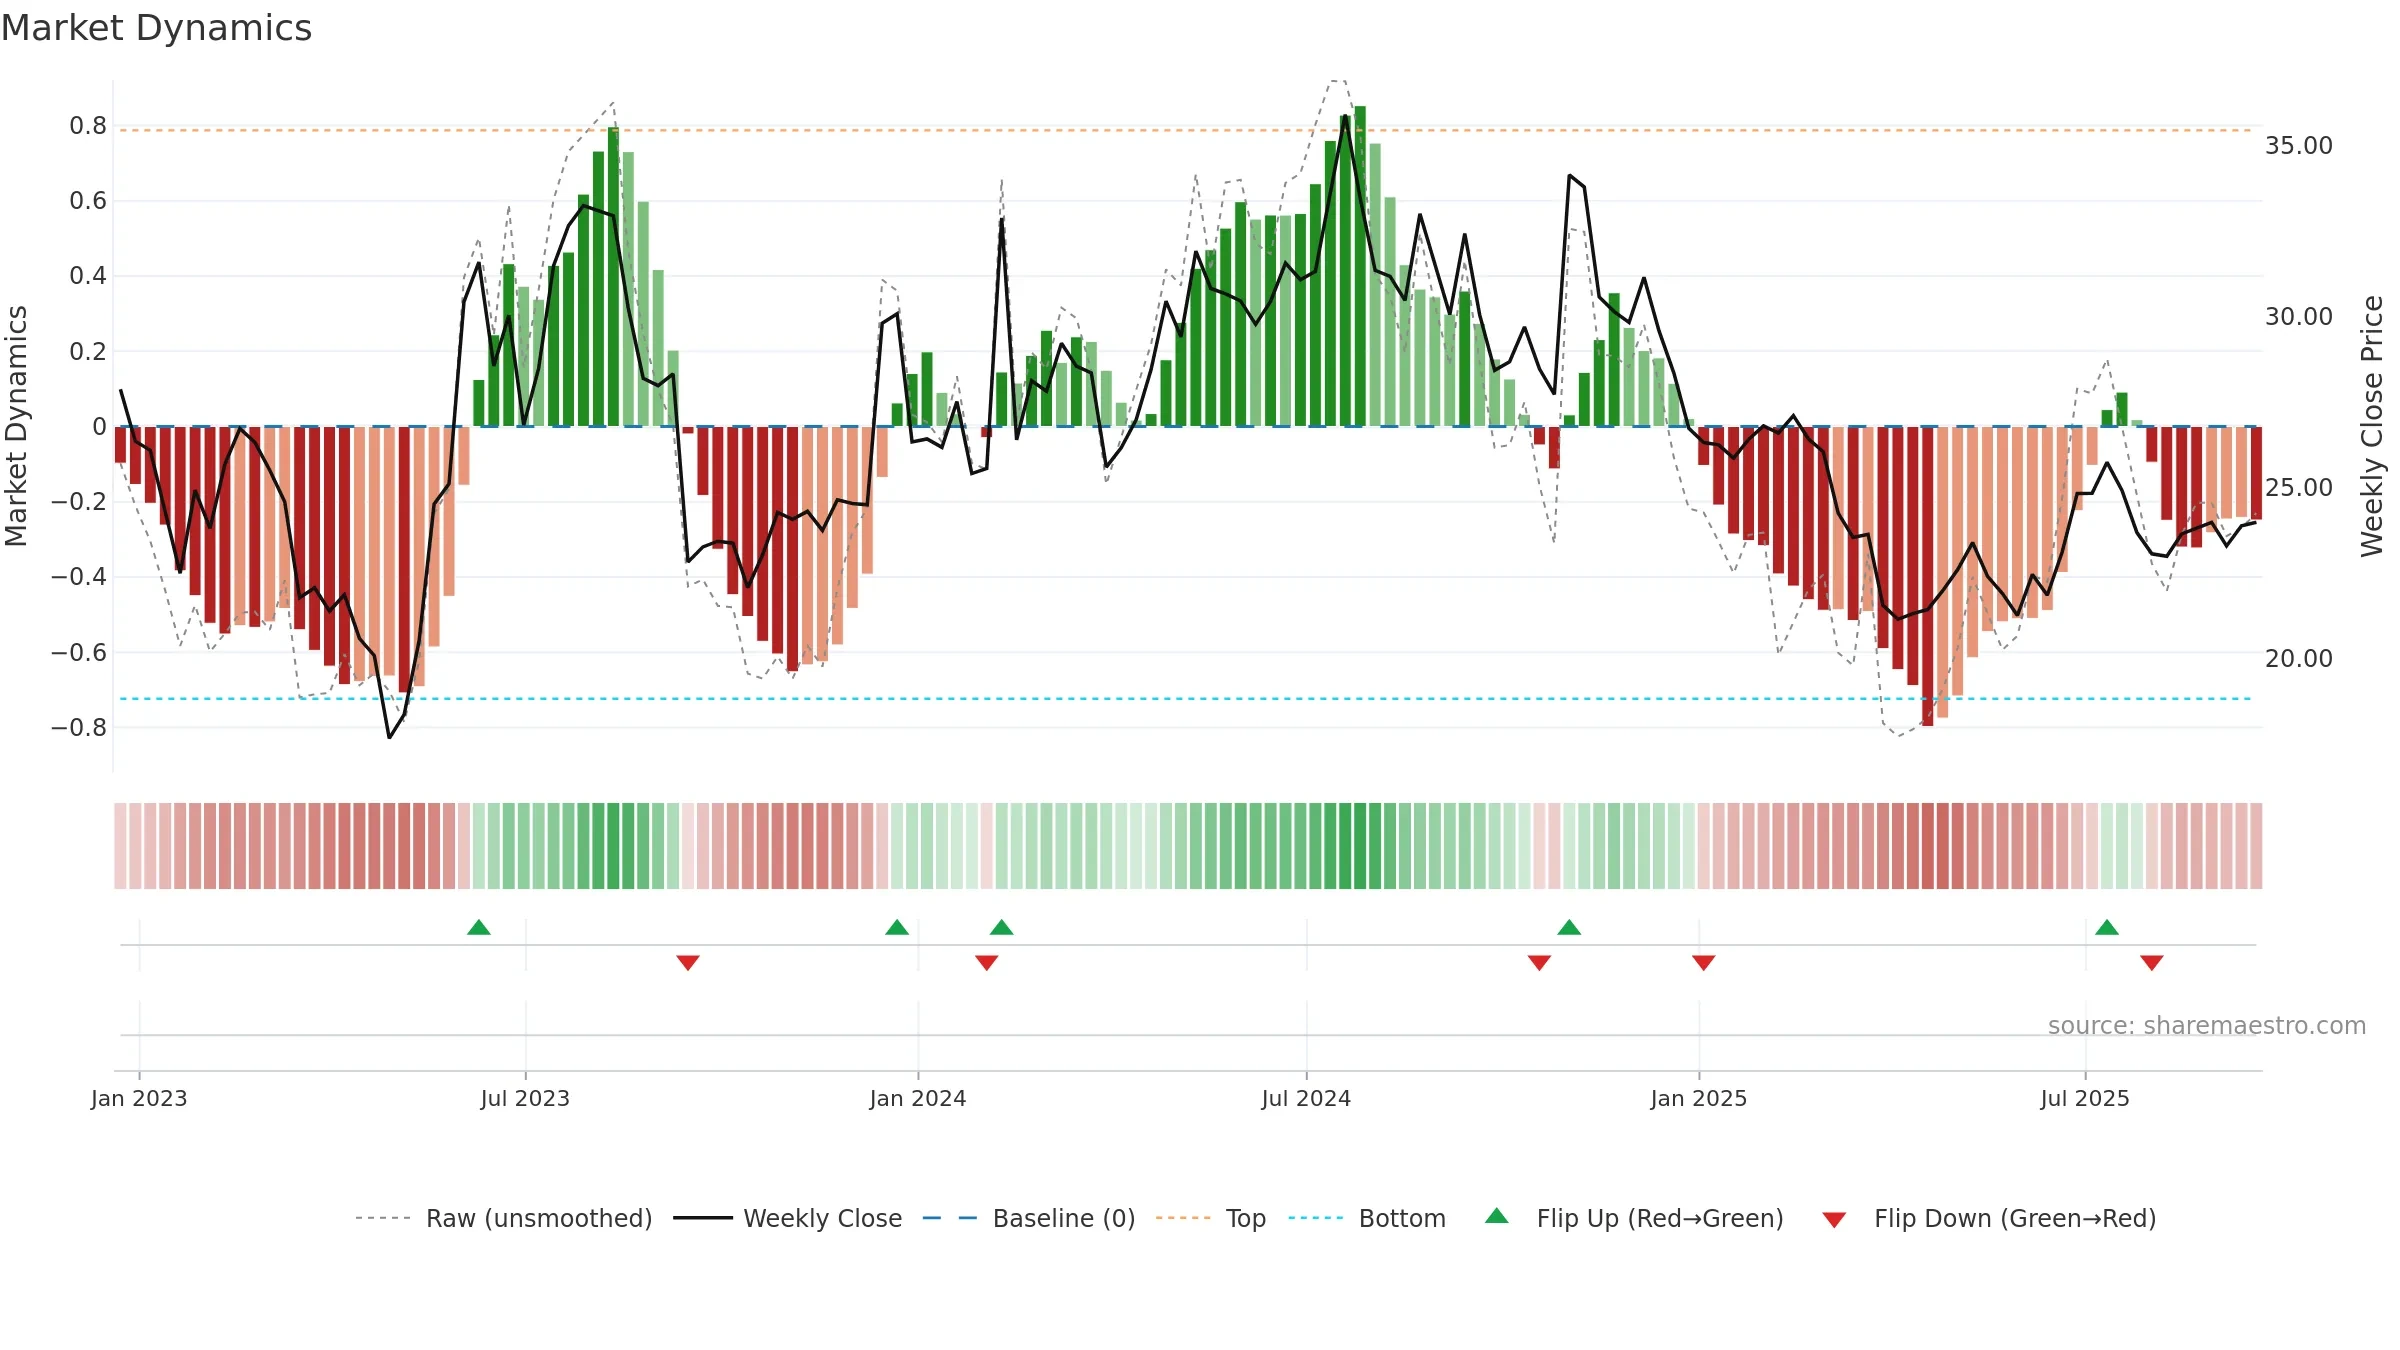Toggle the Bottom legend entry
The height and width of the screenshot is (1350, 2400).
pyautogui.click(x=1367, y=1218)
